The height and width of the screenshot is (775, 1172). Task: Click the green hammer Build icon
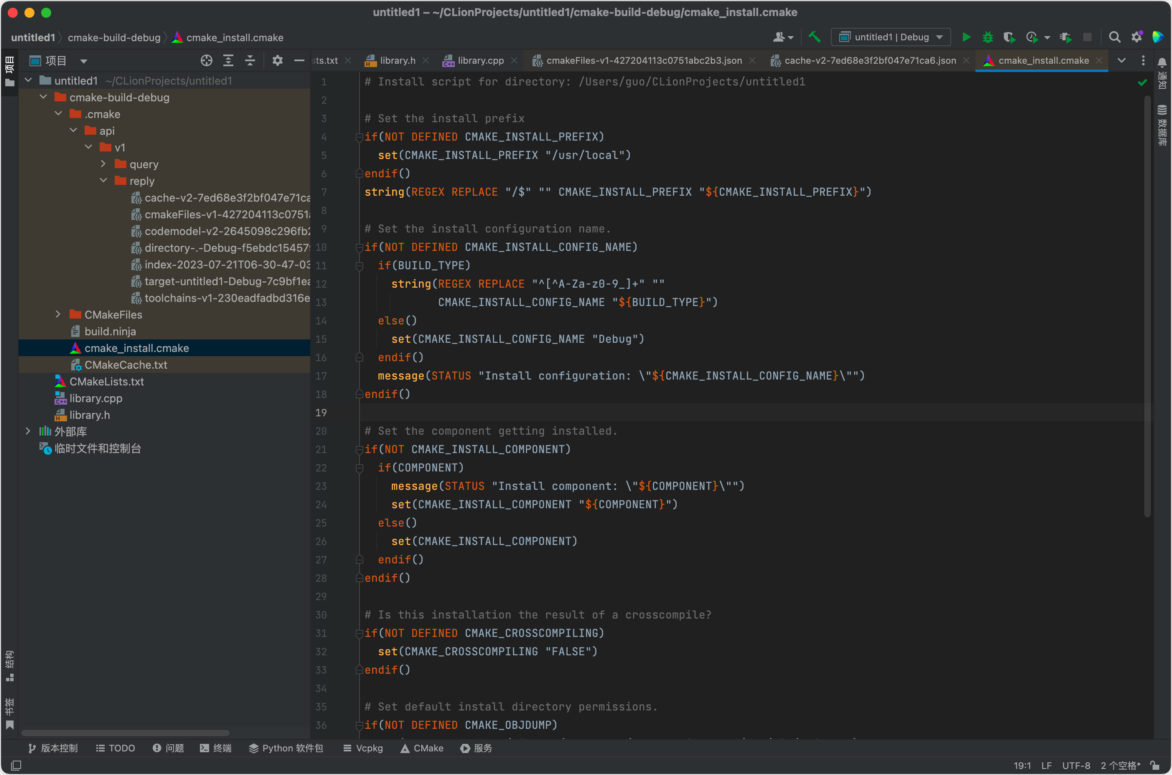pyautogui.click(x=814, y=37)
